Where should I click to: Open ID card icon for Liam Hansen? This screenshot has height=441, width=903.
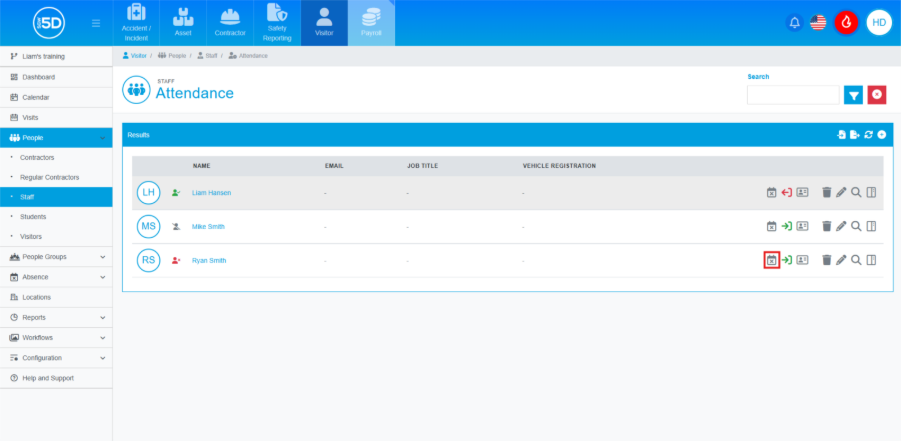coord(802,192)
